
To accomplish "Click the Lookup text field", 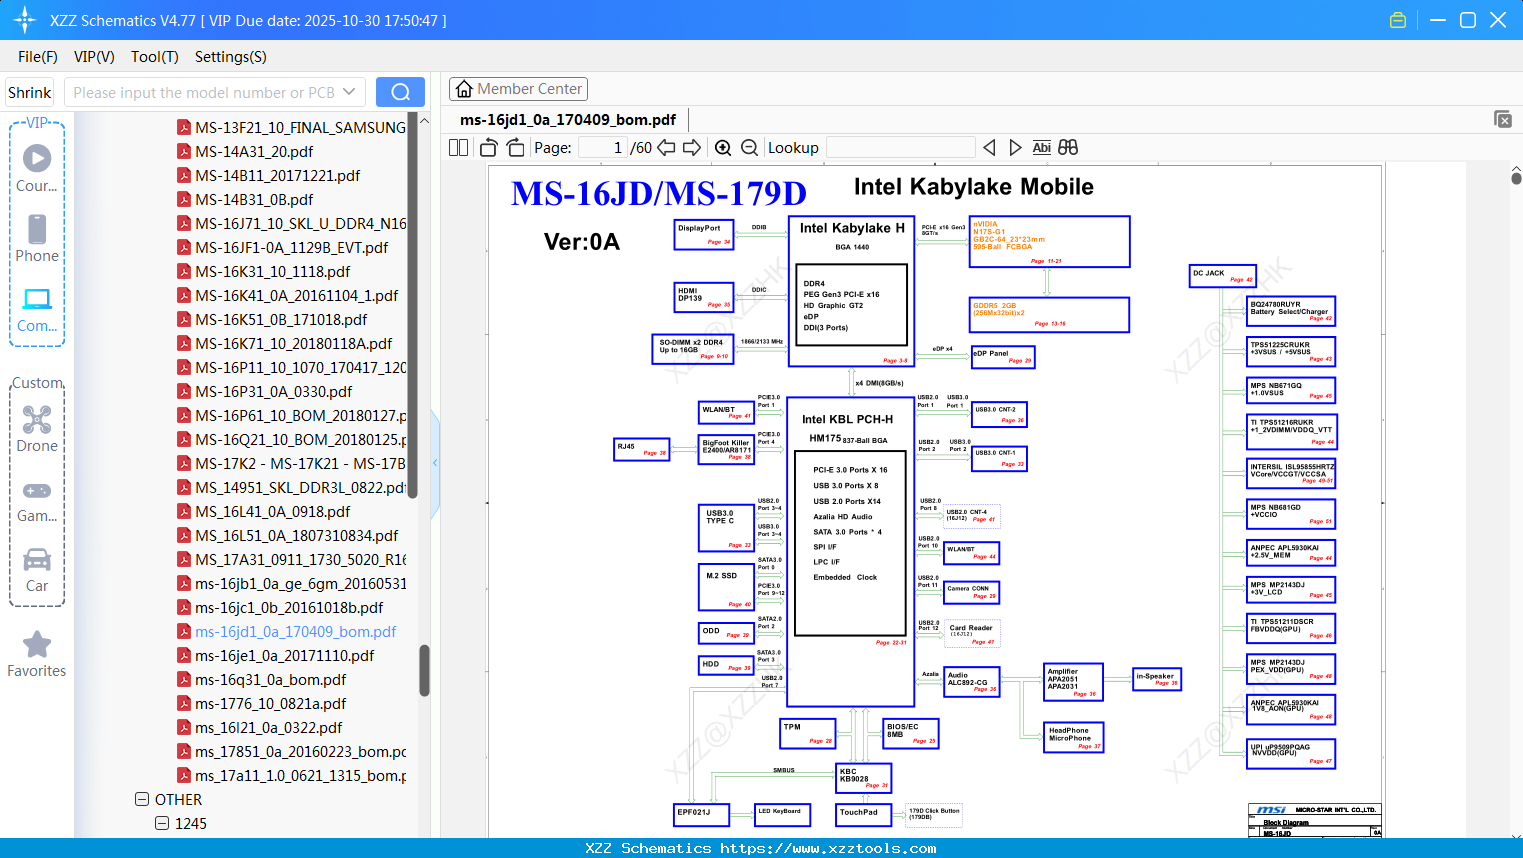I will [900, 148].
